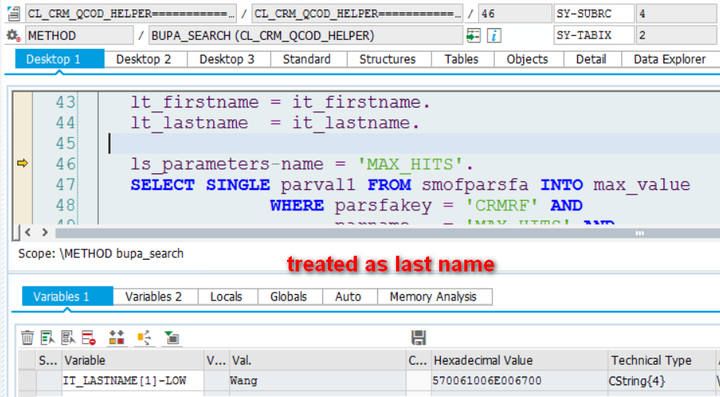Click the blue info icon beside BUPA_SEARCH
This screenshot has height=397, width=720.
(x=494, y=36)
